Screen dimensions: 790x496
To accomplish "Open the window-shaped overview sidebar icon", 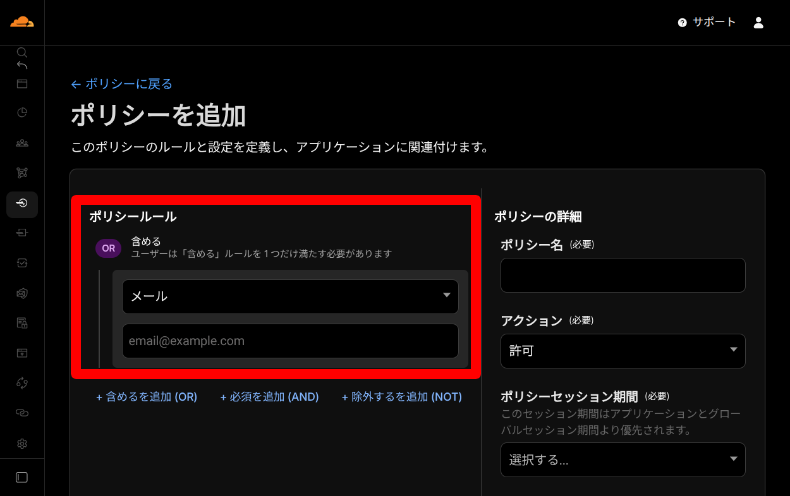I will (22, 84).
